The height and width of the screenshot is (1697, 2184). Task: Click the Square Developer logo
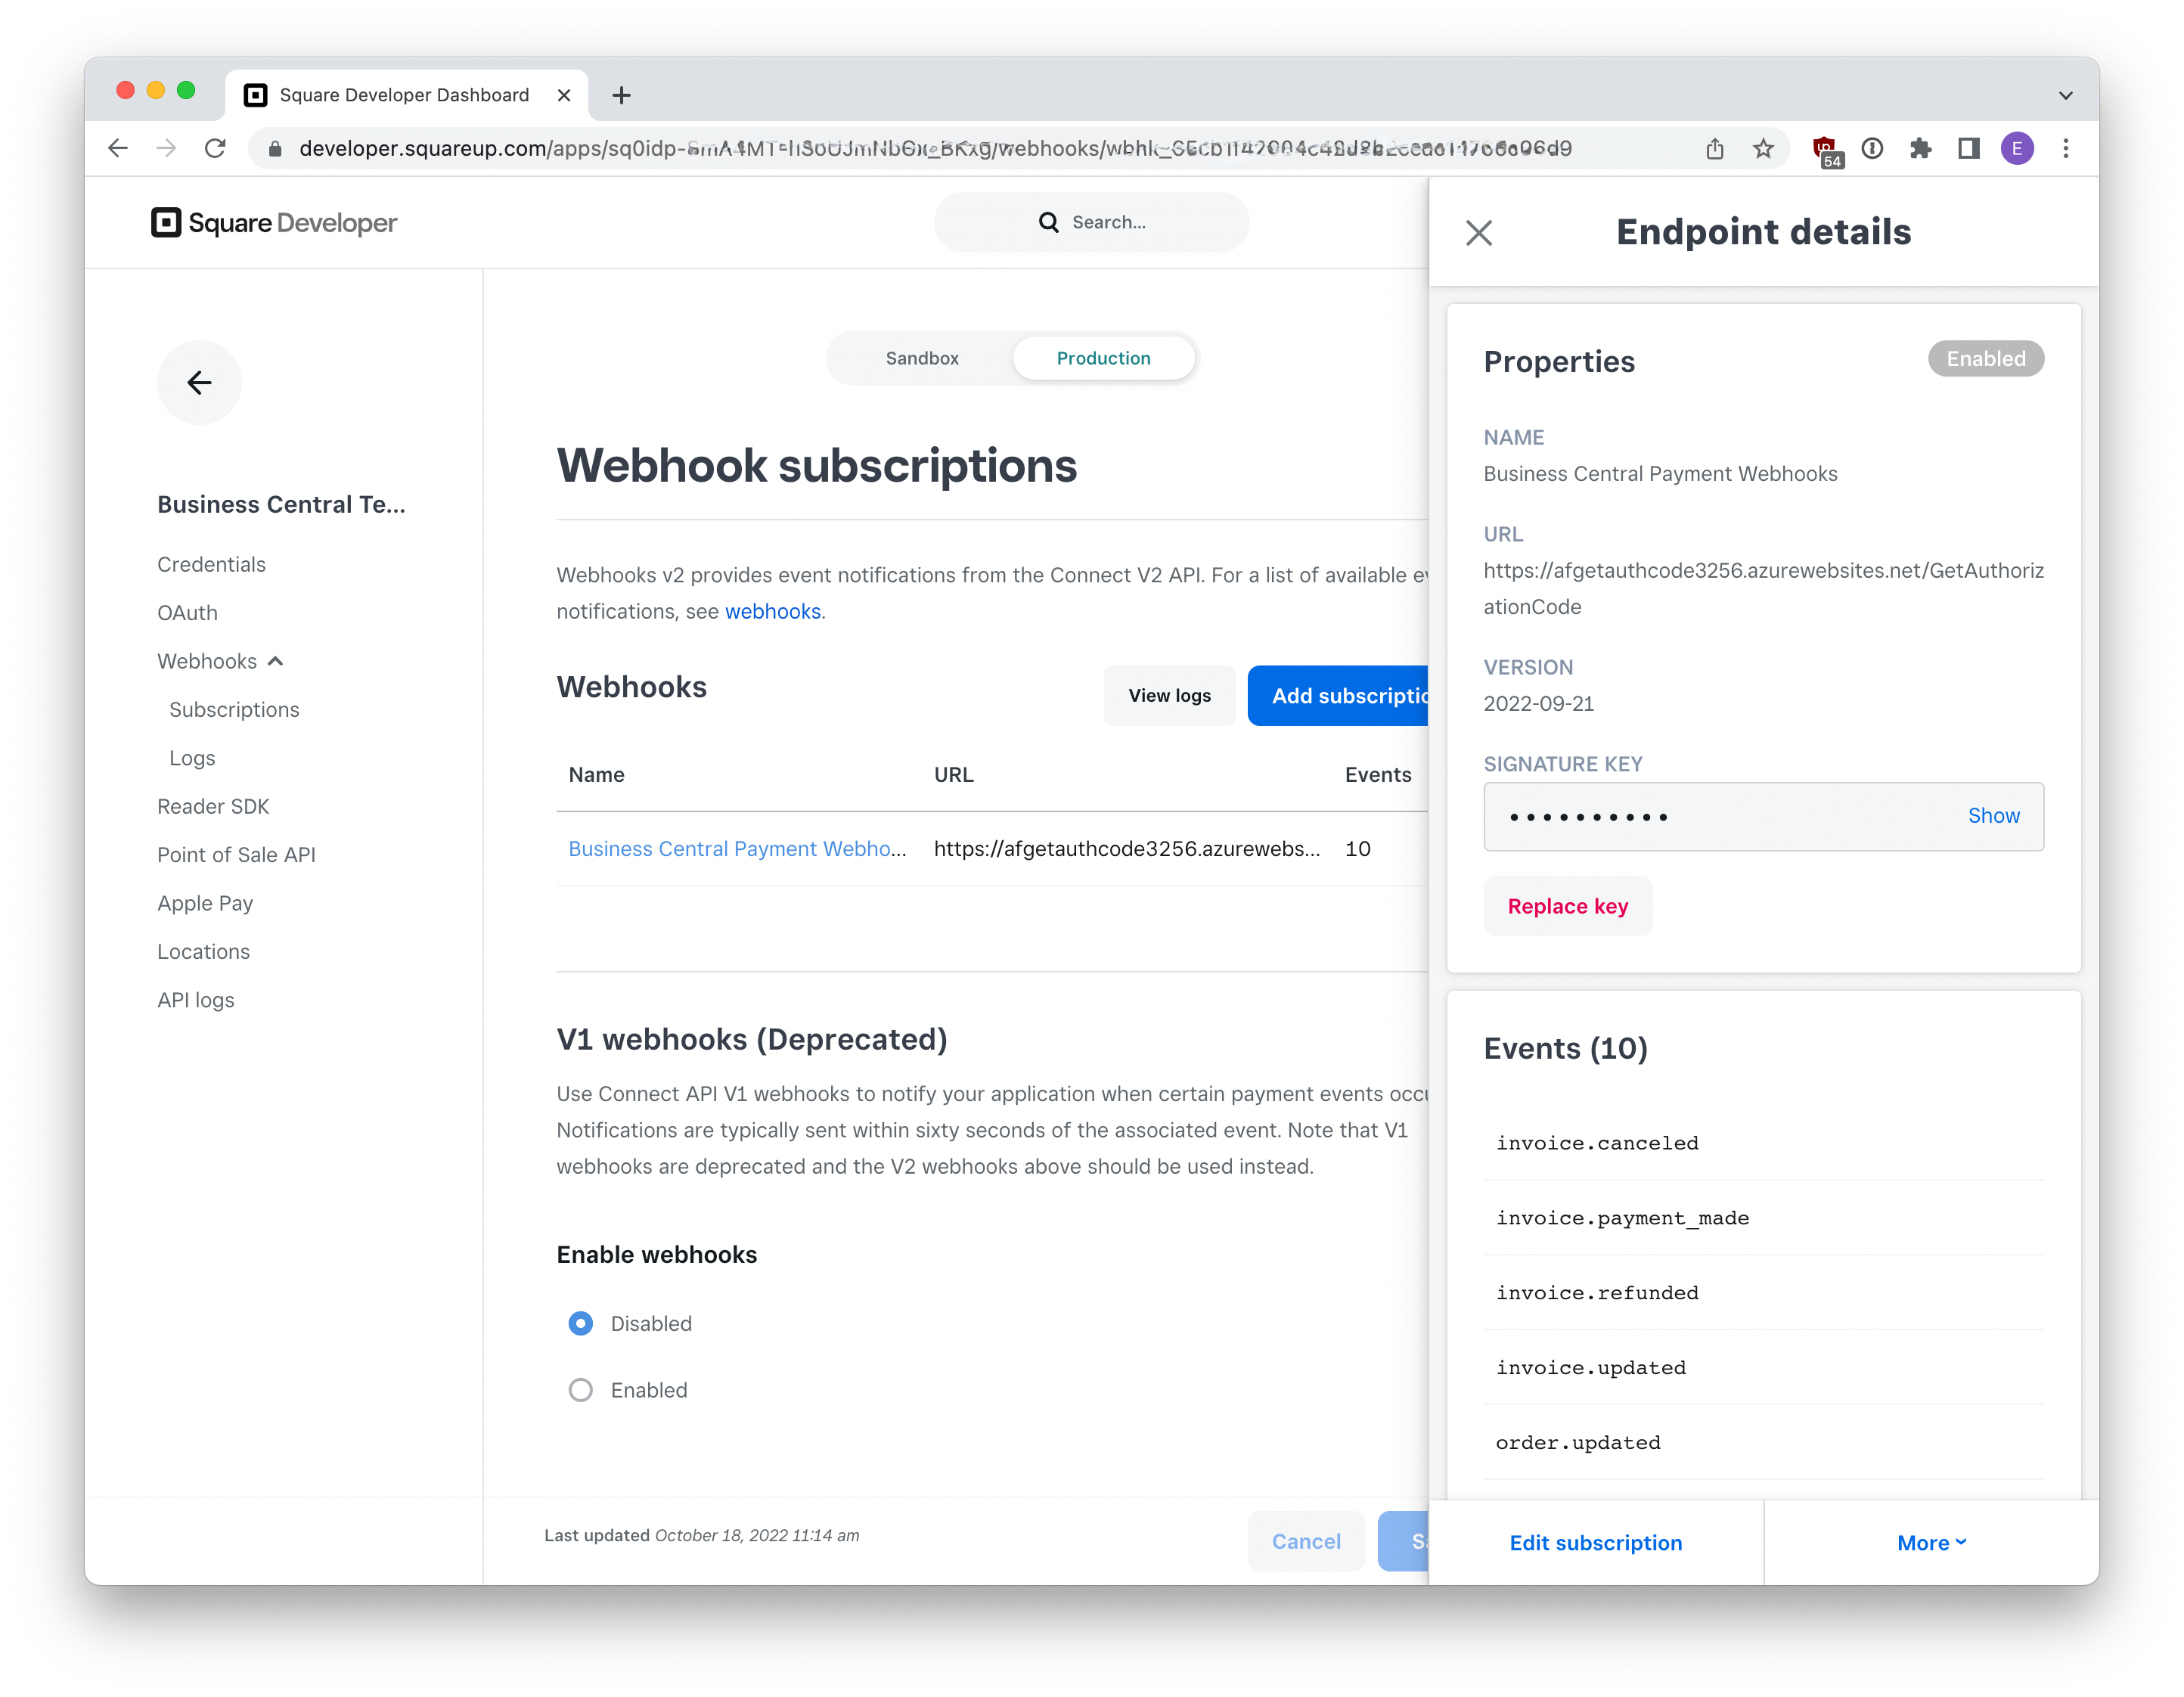[x=274, y=223]
